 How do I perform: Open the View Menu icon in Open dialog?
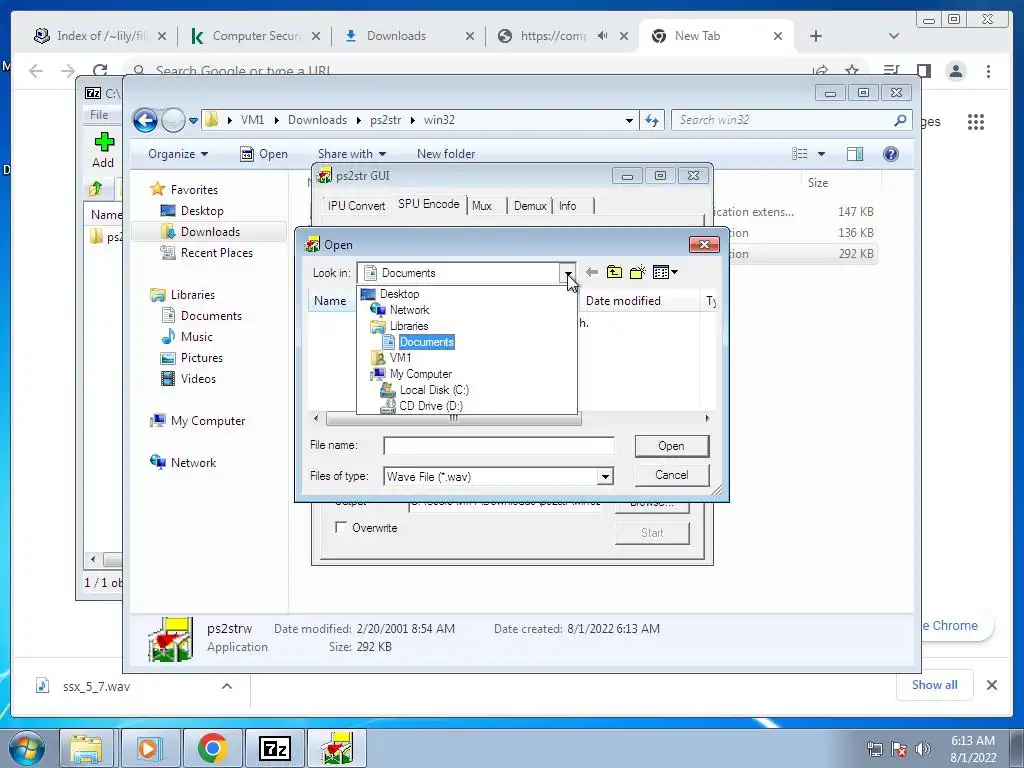[665, 272]
